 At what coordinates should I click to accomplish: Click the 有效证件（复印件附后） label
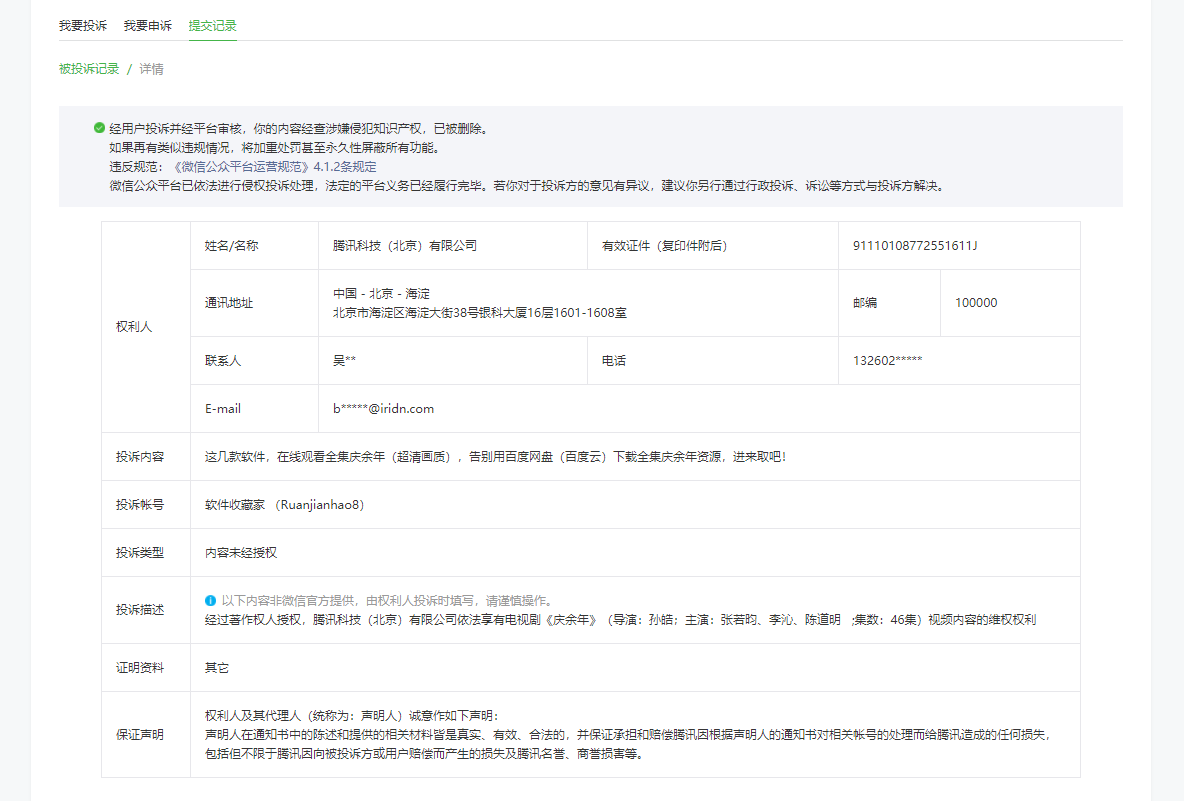click(664, 245)
